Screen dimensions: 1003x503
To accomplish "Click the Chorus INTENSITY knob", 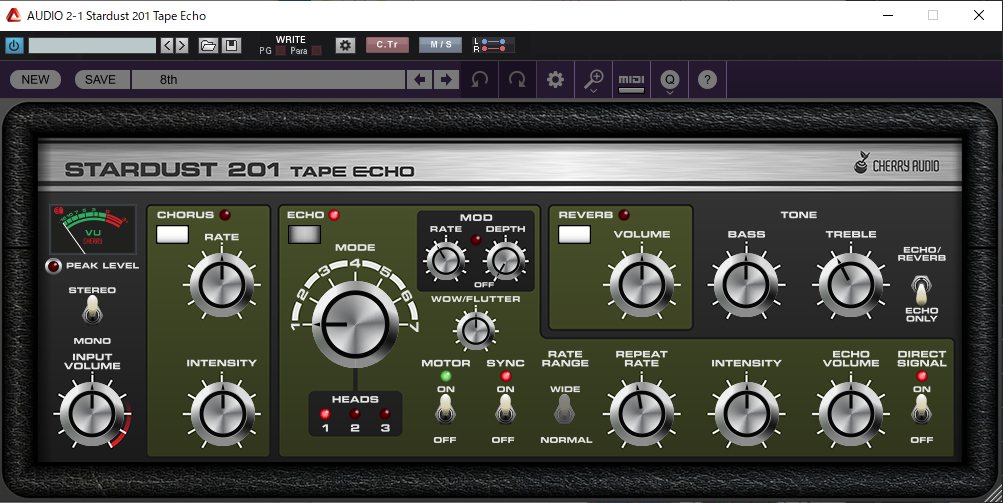I will tap(221, 413).
